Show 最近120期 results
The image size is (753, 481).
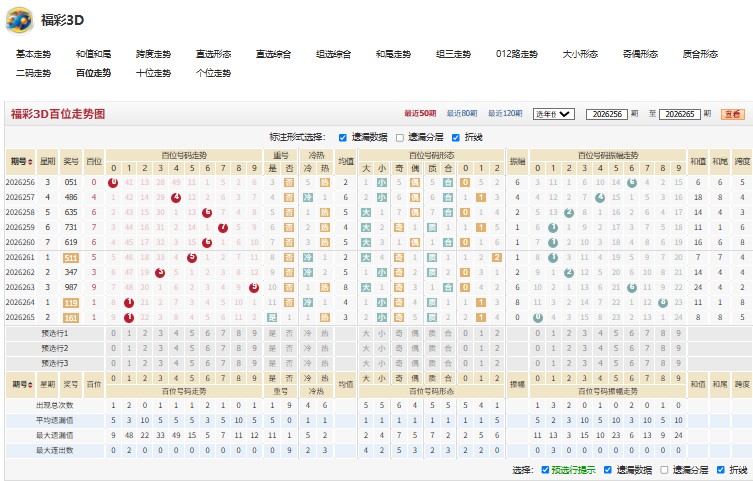(x=505, y=114)
